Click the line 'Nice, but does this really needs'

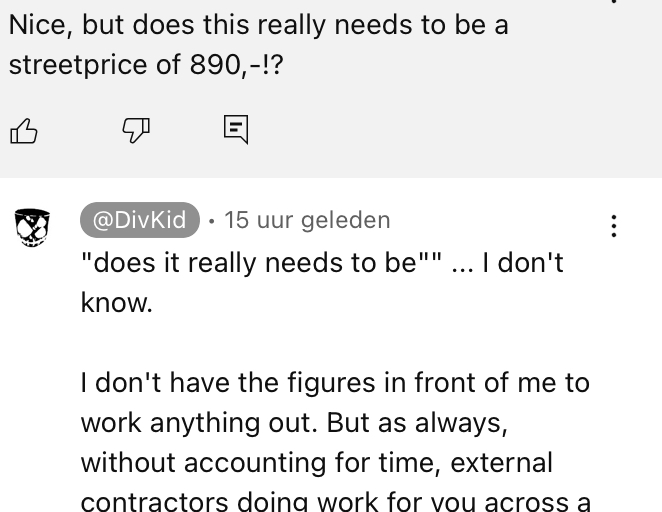pos(258,25)
